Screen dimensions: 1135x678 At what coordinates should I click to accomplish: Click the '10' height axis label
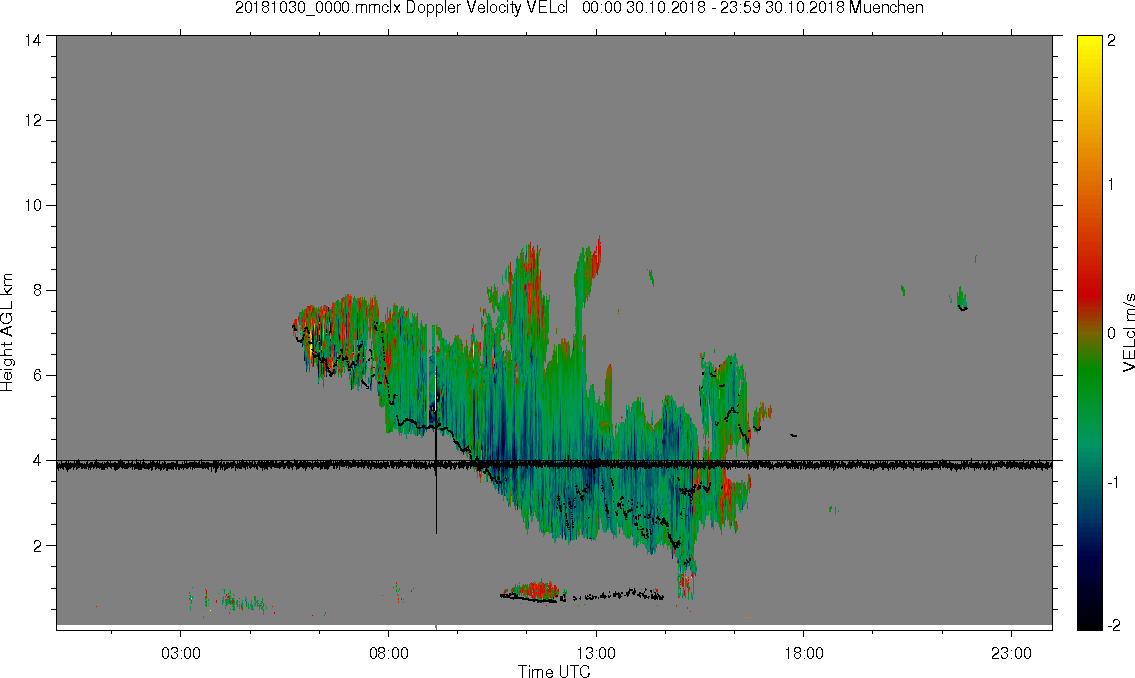tap(33, 205)
